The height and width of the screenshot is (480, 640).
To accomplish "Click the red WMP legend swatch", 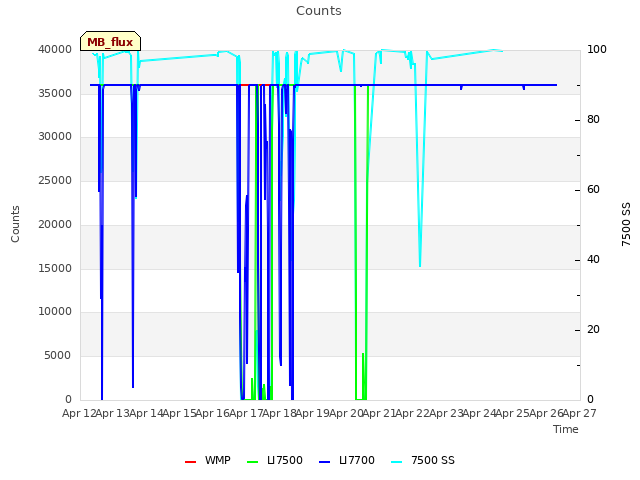I will tap(190, 462).
